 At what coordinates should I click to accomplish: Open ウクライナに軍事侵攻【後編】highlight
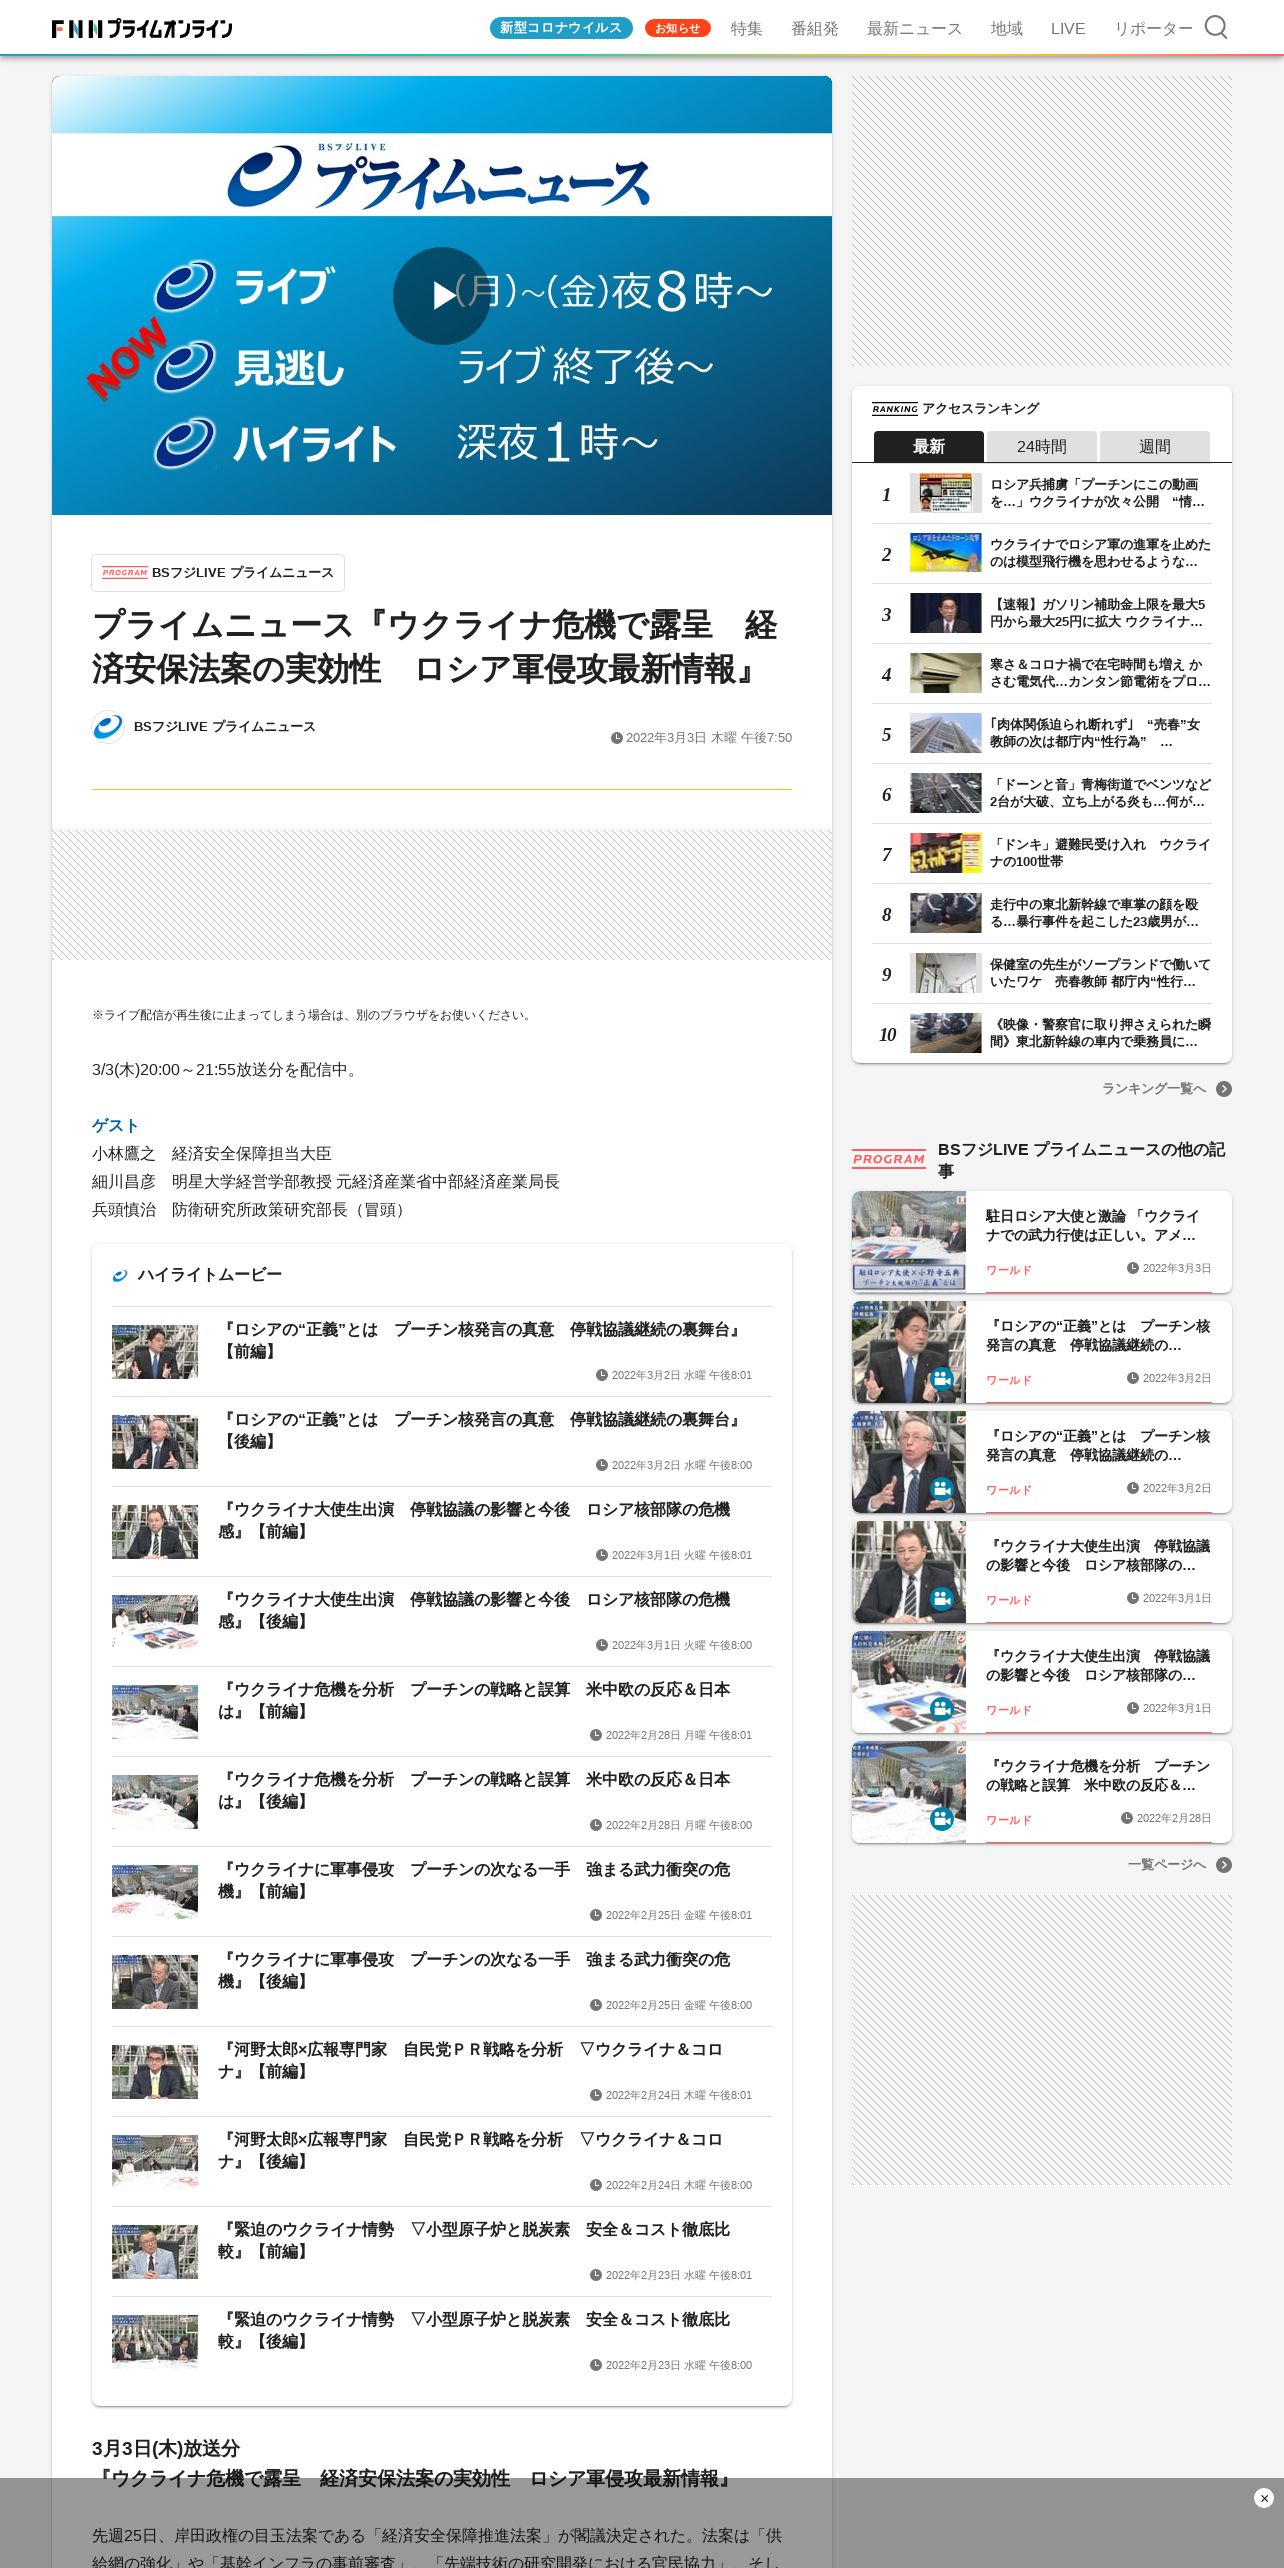click(x=441, y=1981)
